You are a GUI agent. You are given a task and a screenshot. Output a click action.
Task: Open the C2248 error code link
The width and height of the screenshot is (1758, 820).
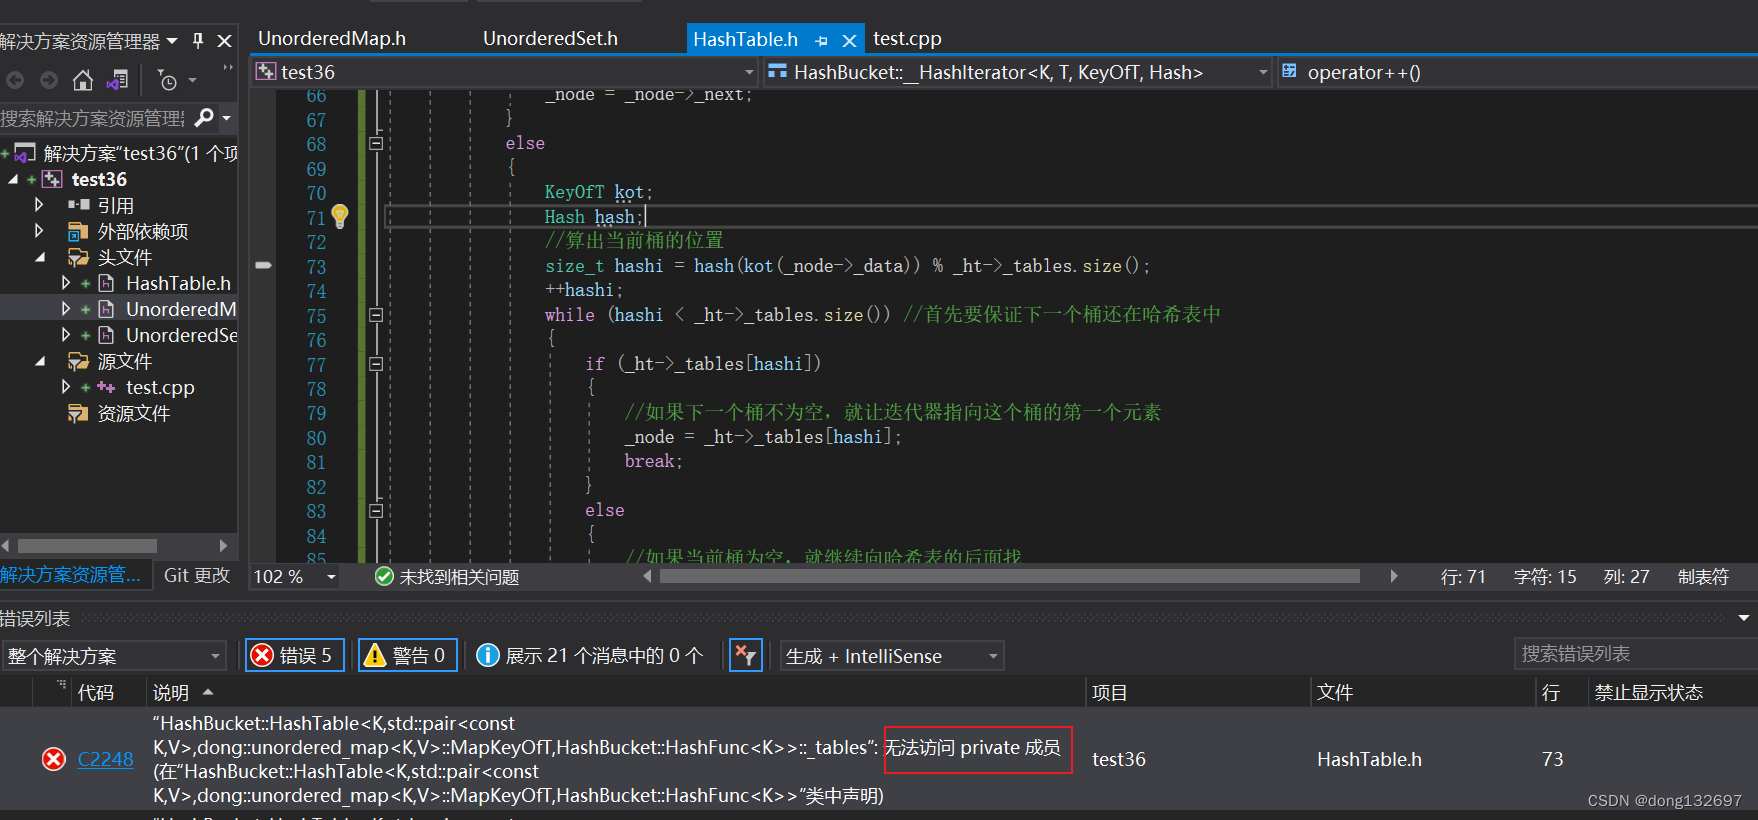pyautogui.click(x=105, y=760)
